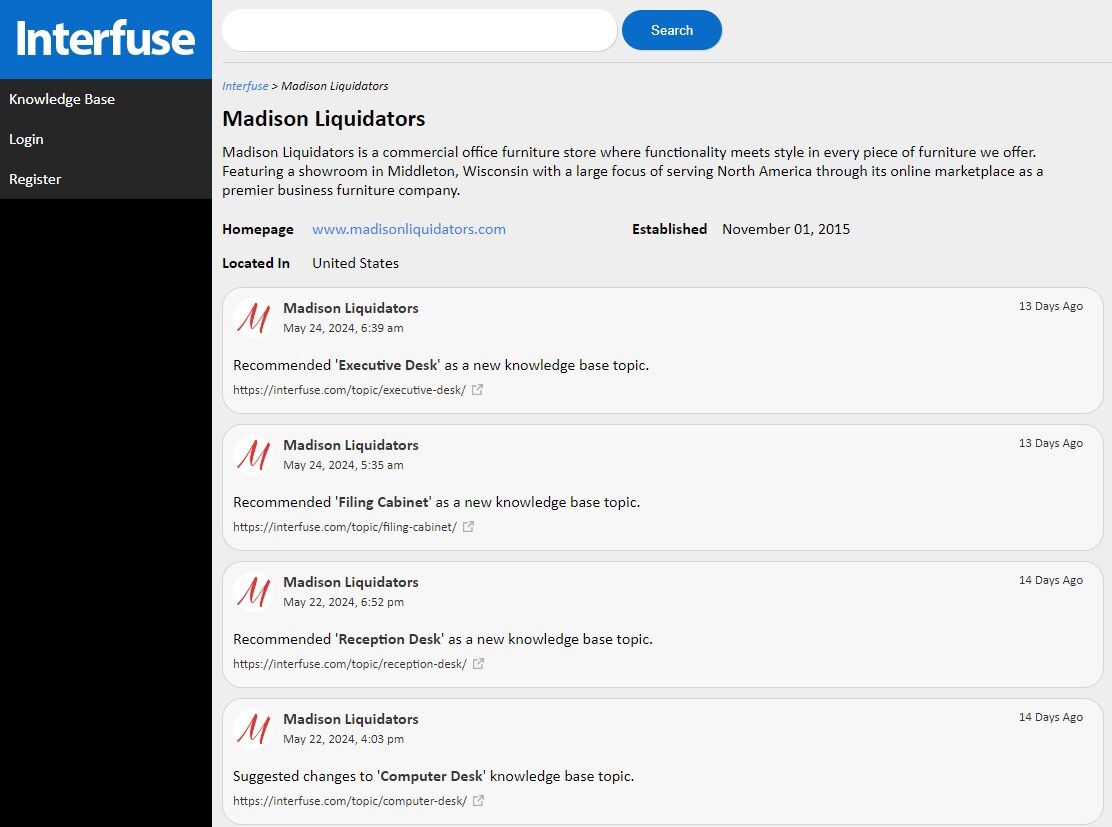Image resolution: width=1112 pixels, height=827 pixels.
Task: Click 'Computer Desk' bold topic name
Action: pos(431,775)
